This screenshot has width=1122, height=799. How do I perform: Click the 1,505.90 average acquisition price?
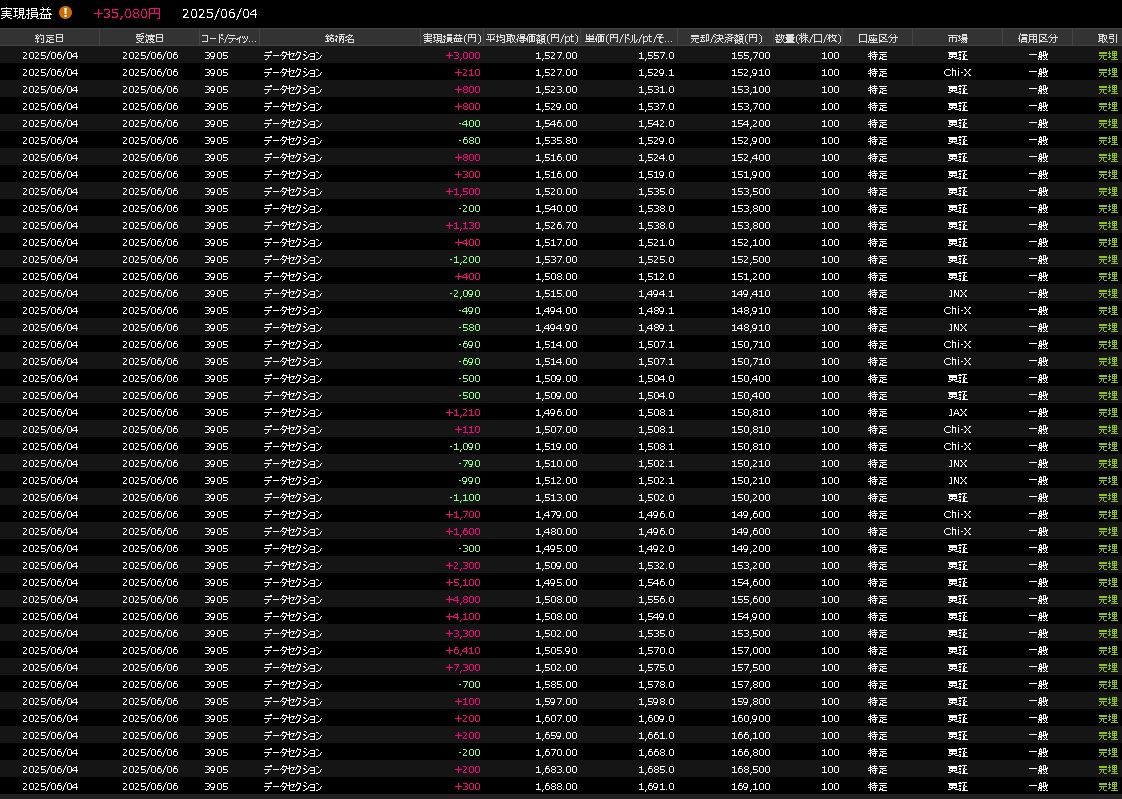[x=556, y=651]
